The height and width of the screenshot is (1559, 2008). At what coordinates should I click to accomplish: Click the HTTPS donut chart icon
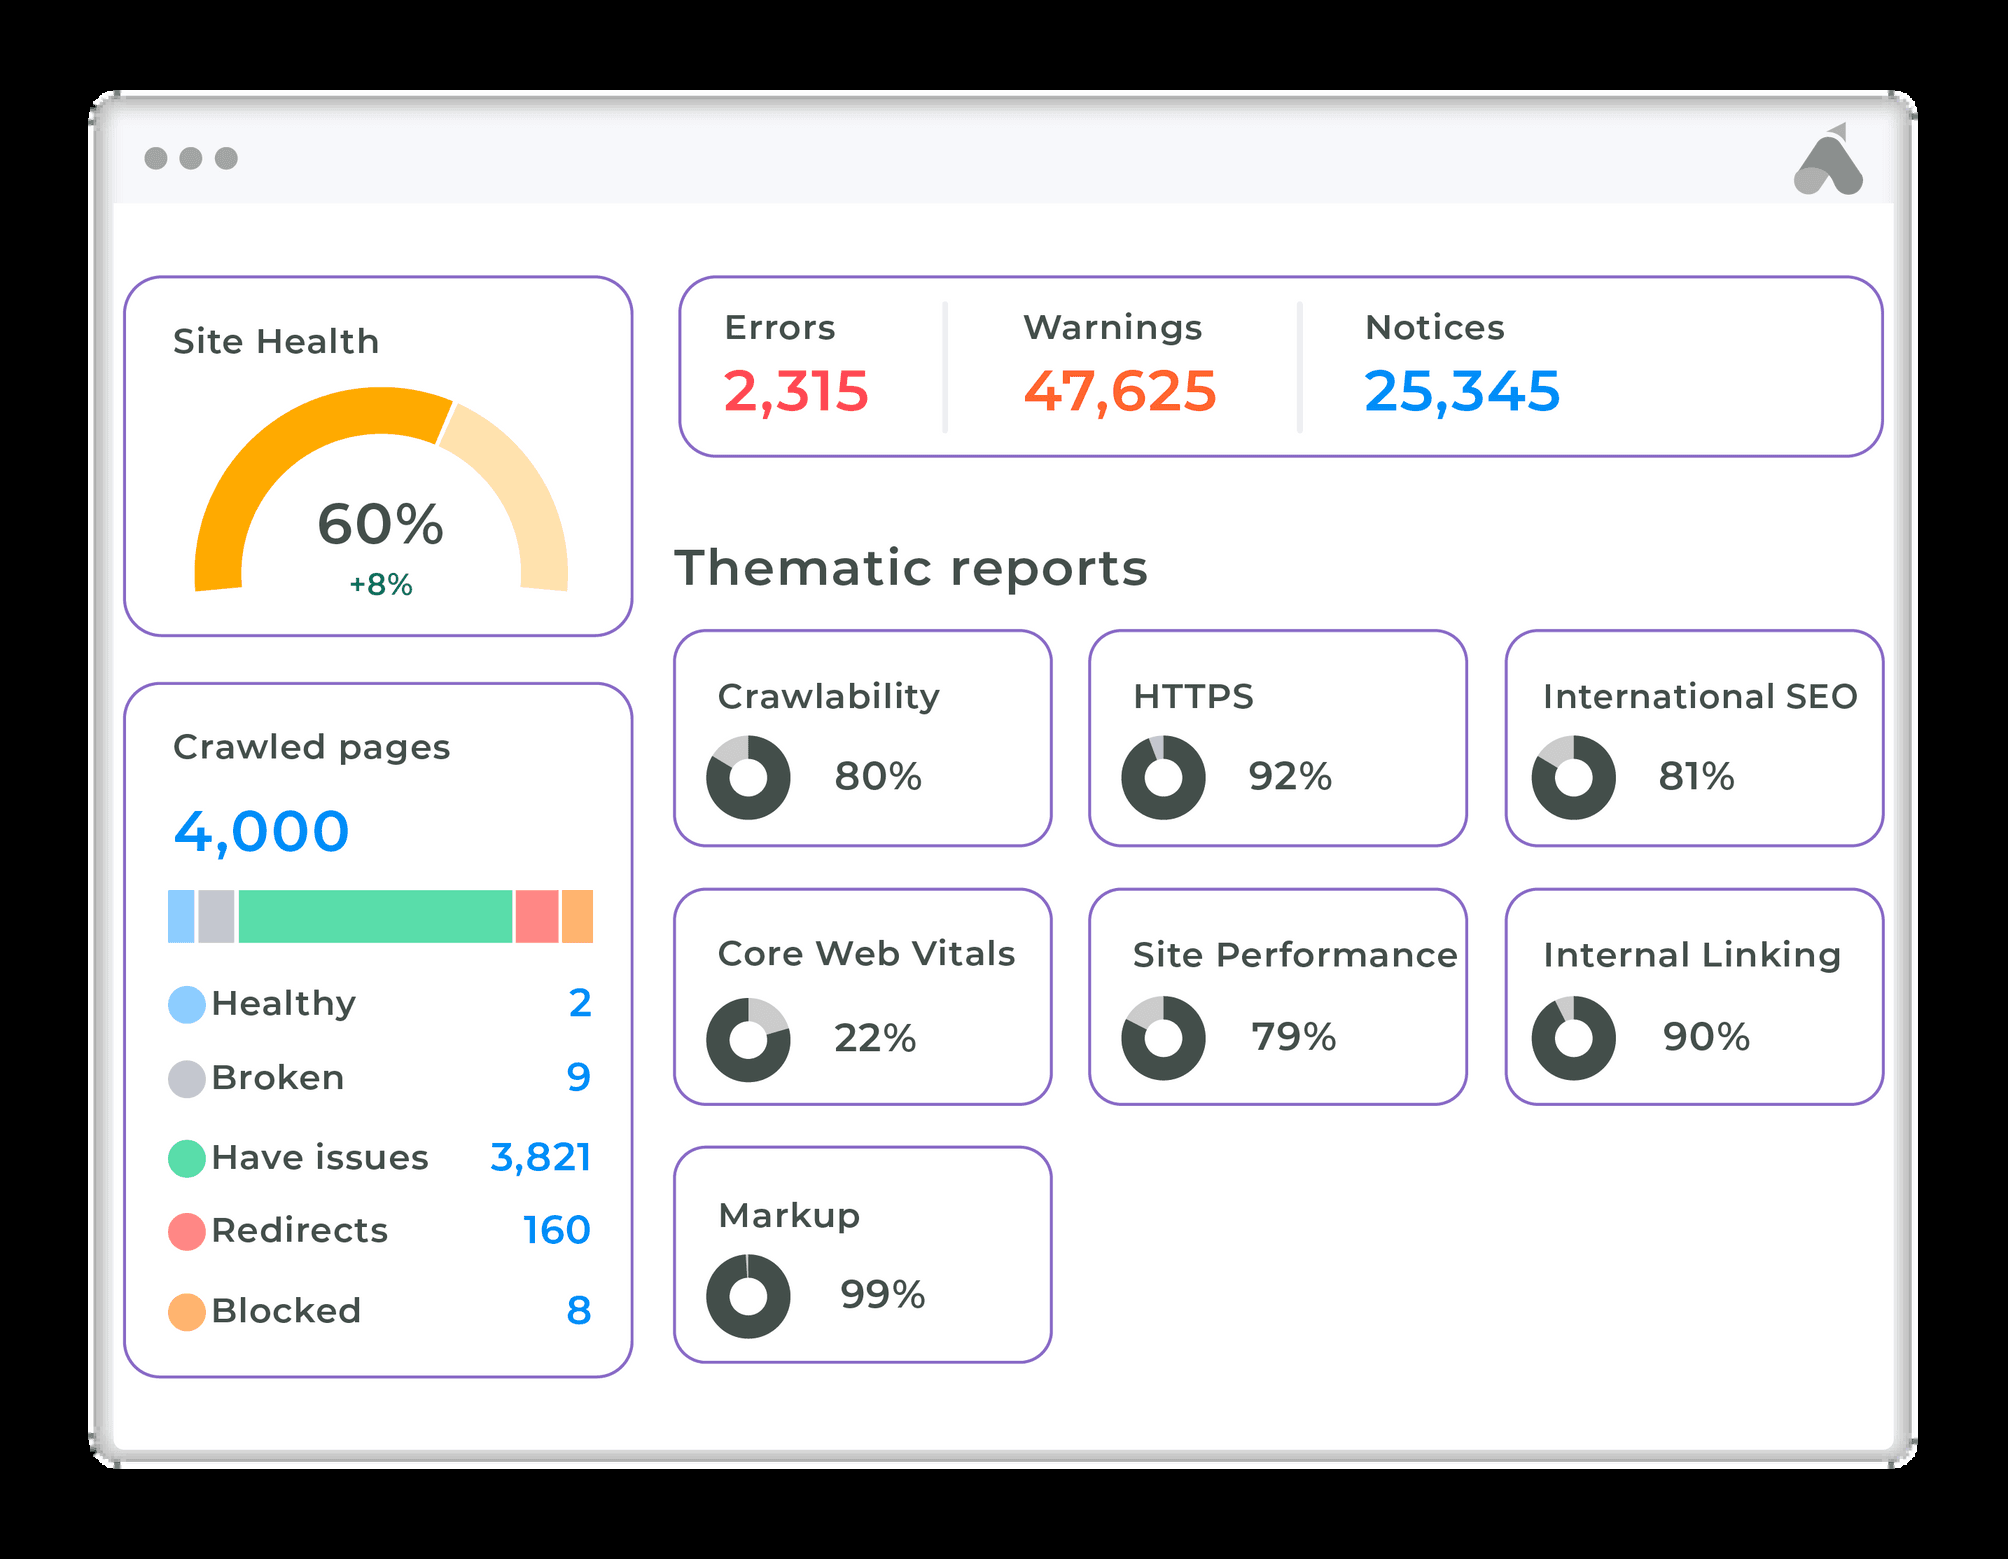(1163, 778)
